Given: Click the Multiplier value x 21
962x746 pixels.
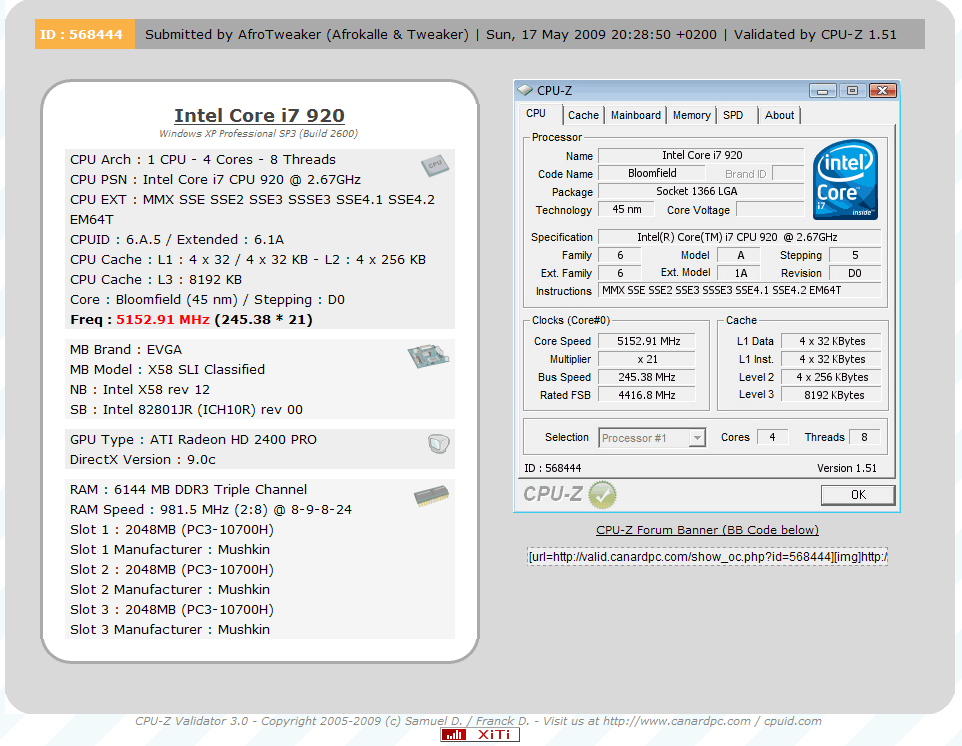Looking at the screenshot, I should [x=647, y=360].
